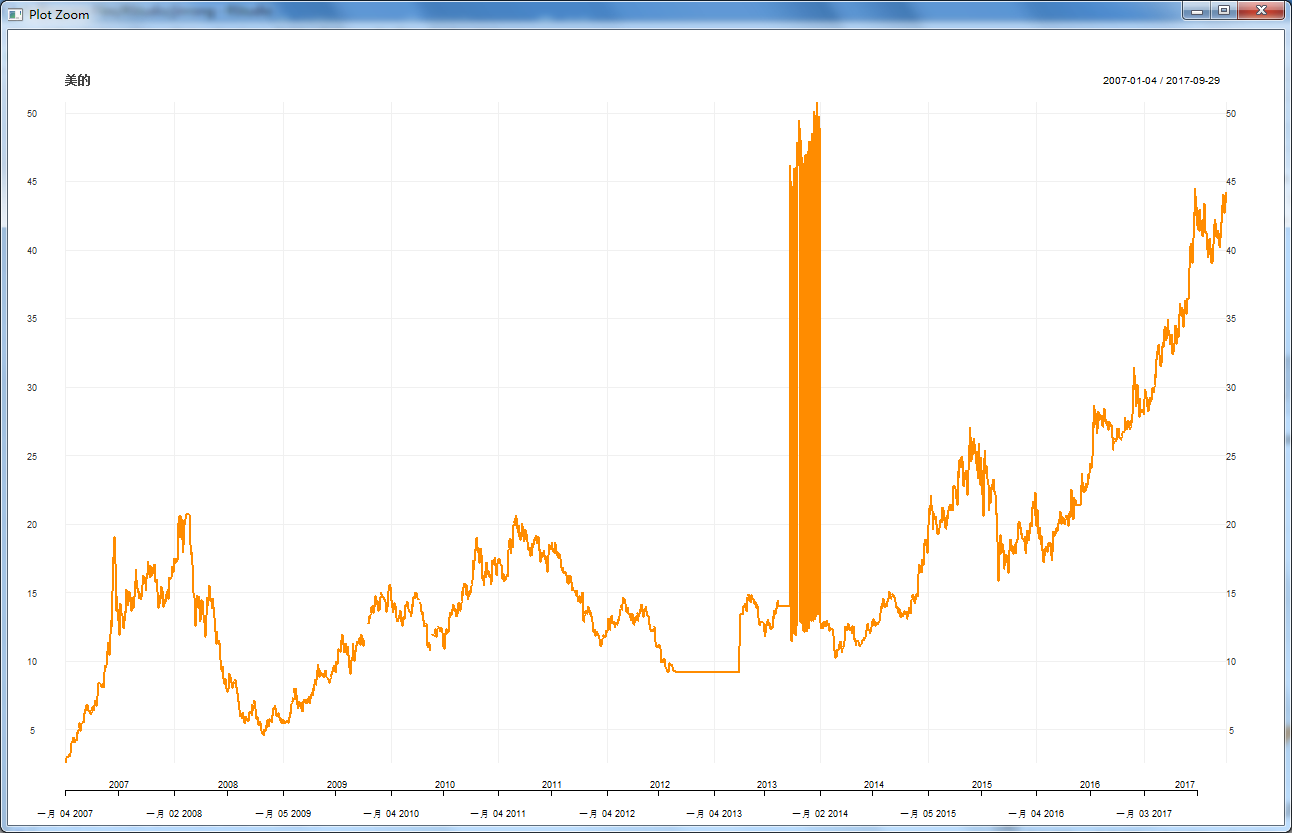The height and width of the screenshot is (833, 1292).
Task: Click the year label 2009
Action: [x=337, y=785]
